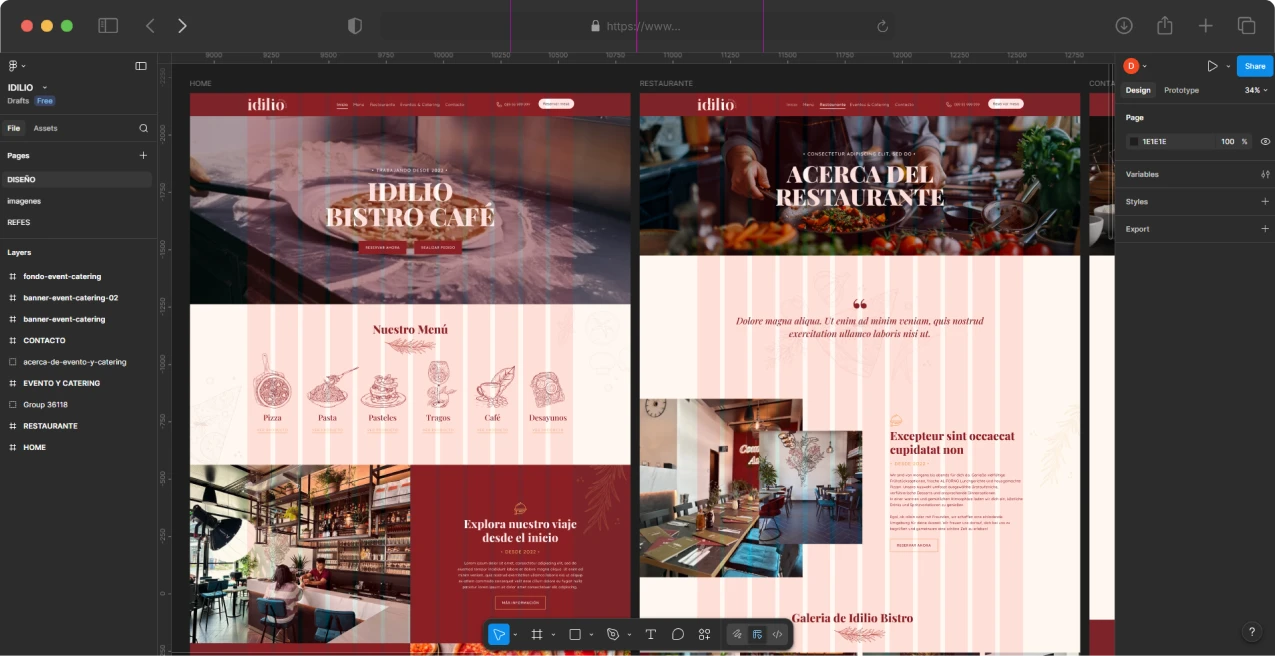Image resolution: width=1275 pixels, height=656 pixels.
Task: Expand shape tools dropdown arrow
Action: 591,634
